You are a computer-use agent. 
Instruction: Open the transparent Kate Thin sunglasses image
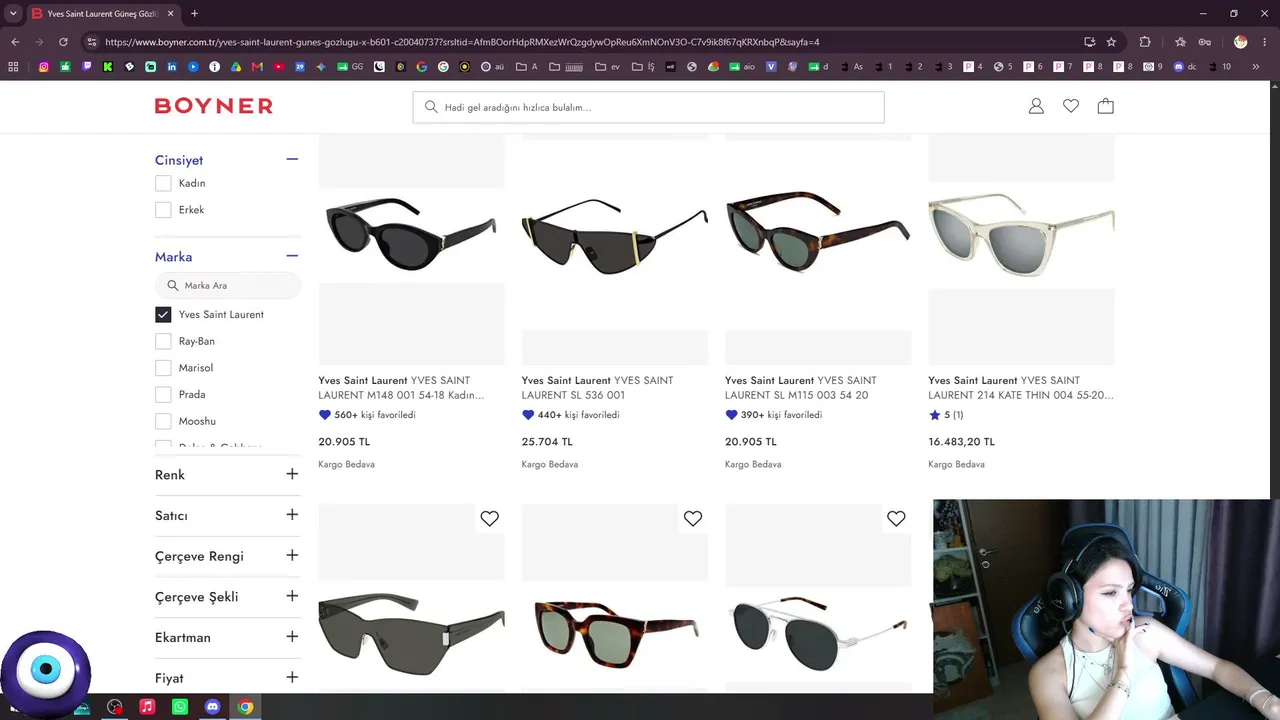click(1021, 235)
